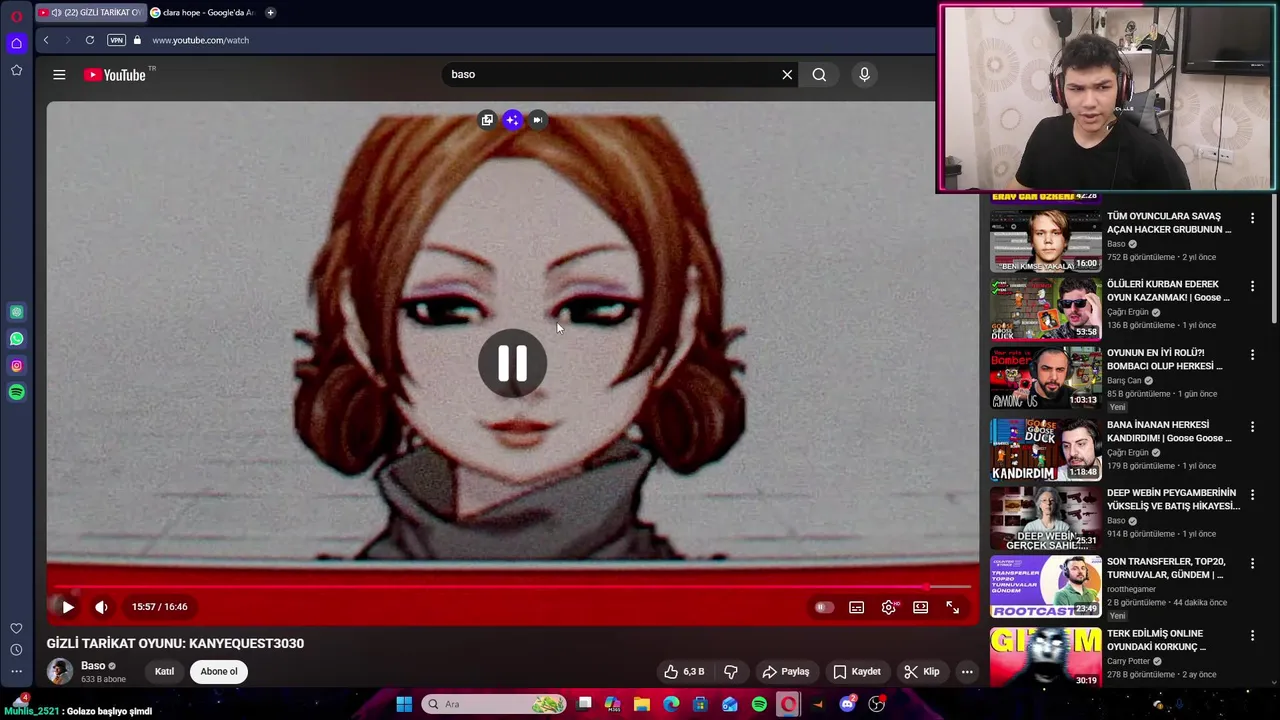
Task: Open the picture-in-picture pop-out icon above video
Action: [487, 120]
